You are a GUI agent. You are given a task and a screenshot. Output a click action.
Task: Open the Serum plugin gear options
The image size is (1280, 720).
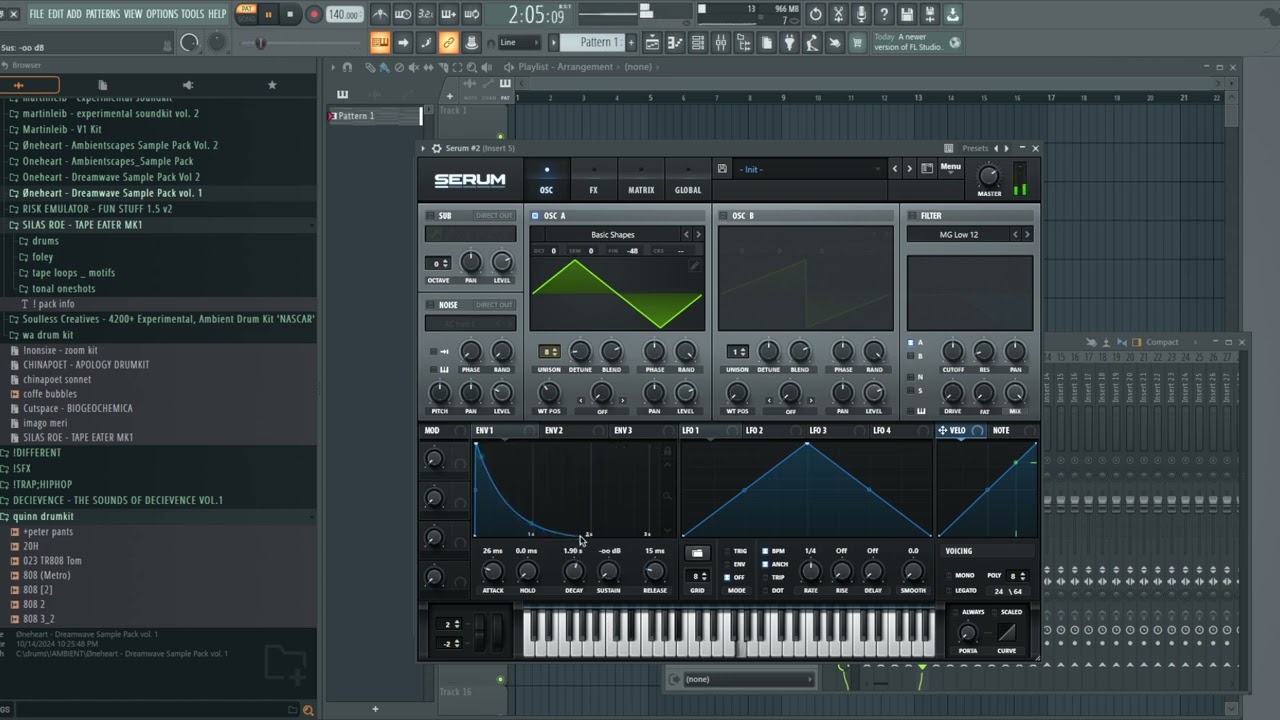pos(436,148)
